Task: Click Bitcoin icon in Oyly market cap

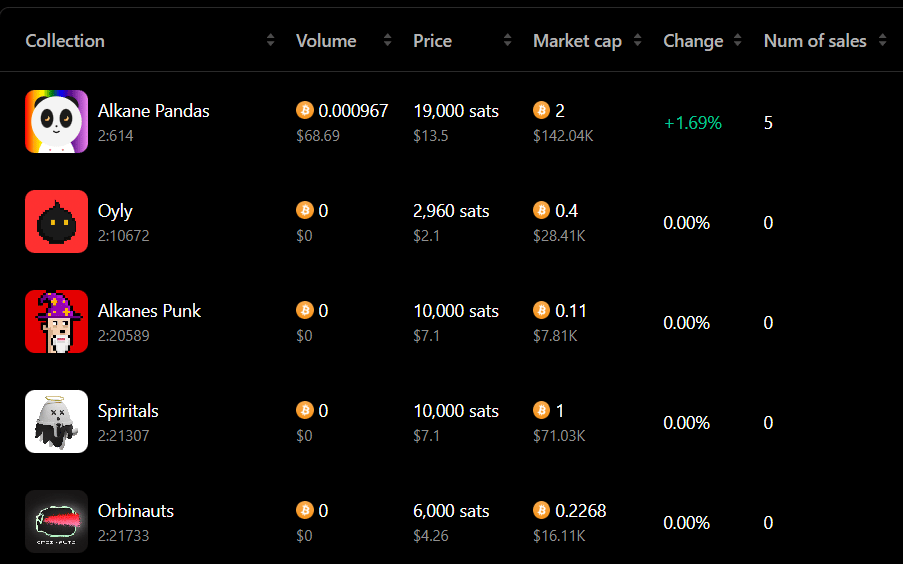Action: pyautogui.click(x=541, y=210)
